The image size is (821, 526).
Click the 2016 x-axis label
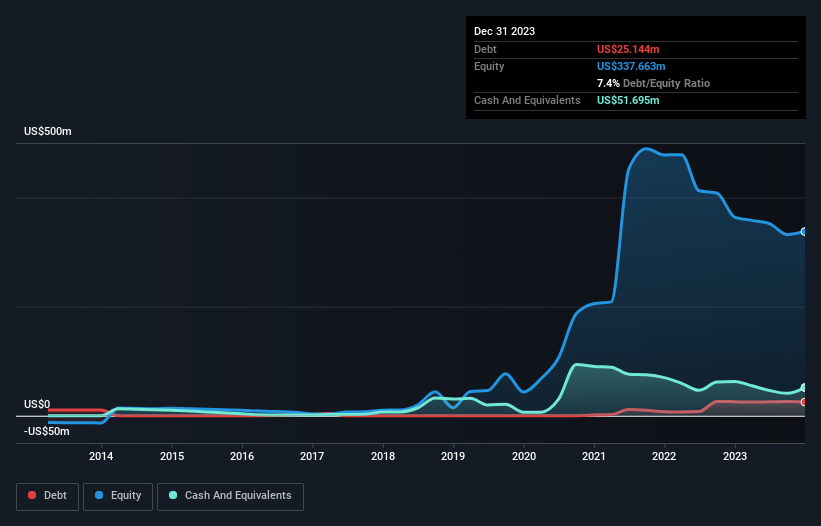pos(242,456)
